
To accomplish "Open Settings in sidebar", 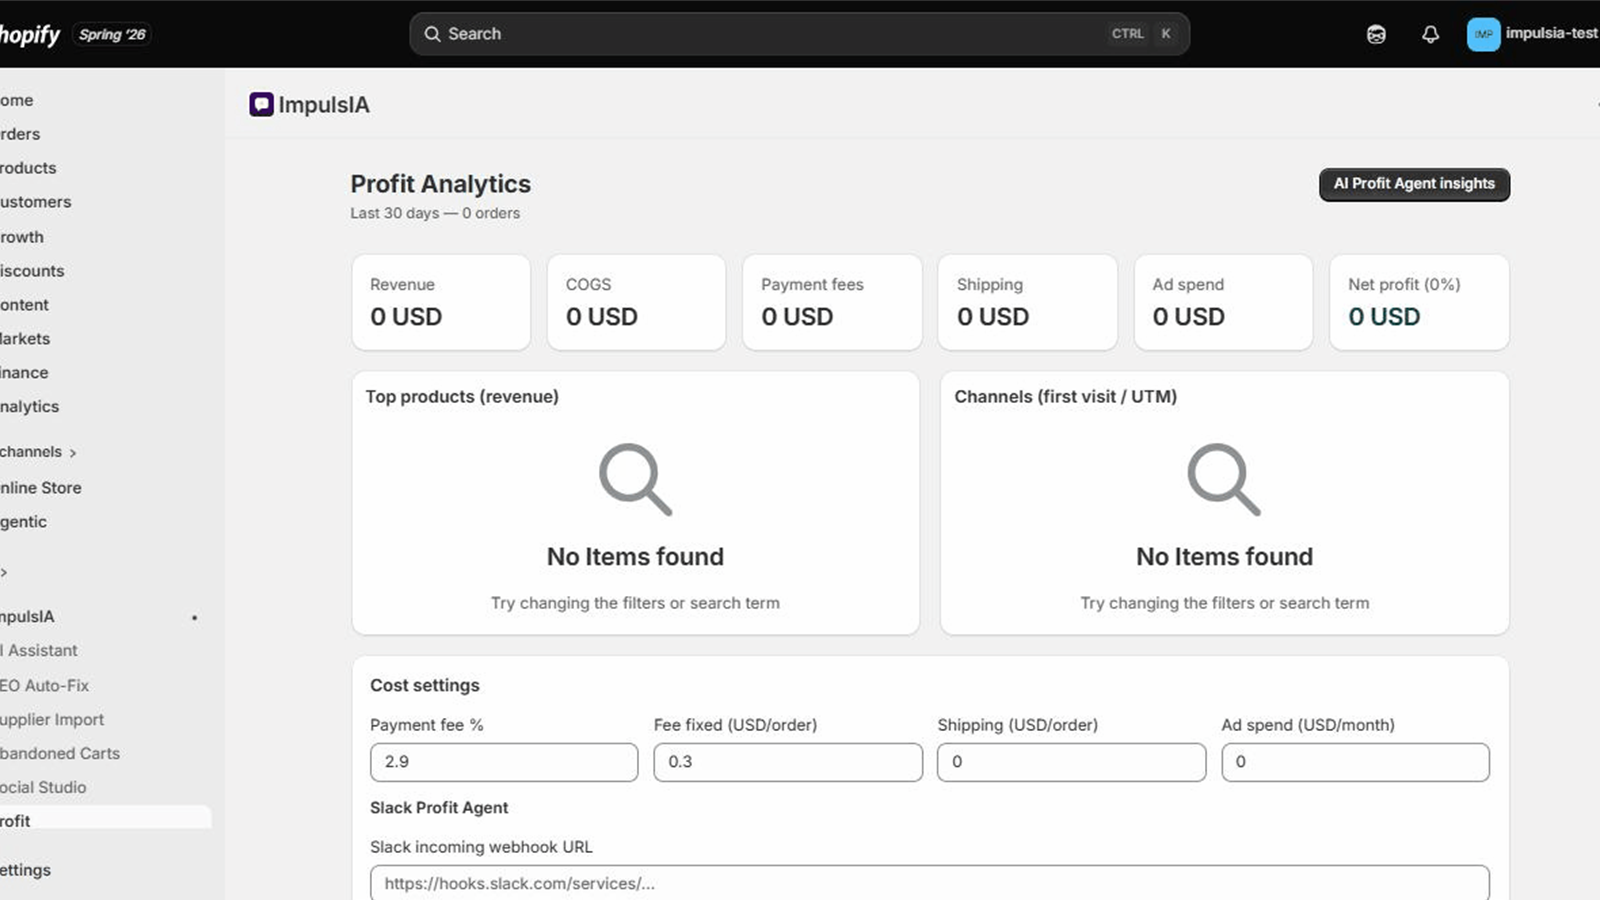I will pos(25,870).
